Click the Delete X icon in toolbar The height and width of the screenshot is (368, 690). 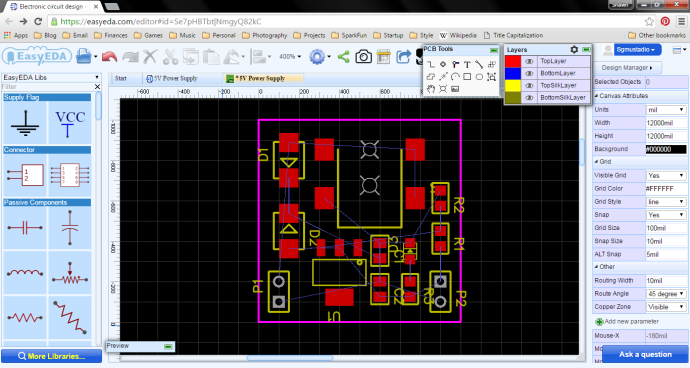pos(150,57)
